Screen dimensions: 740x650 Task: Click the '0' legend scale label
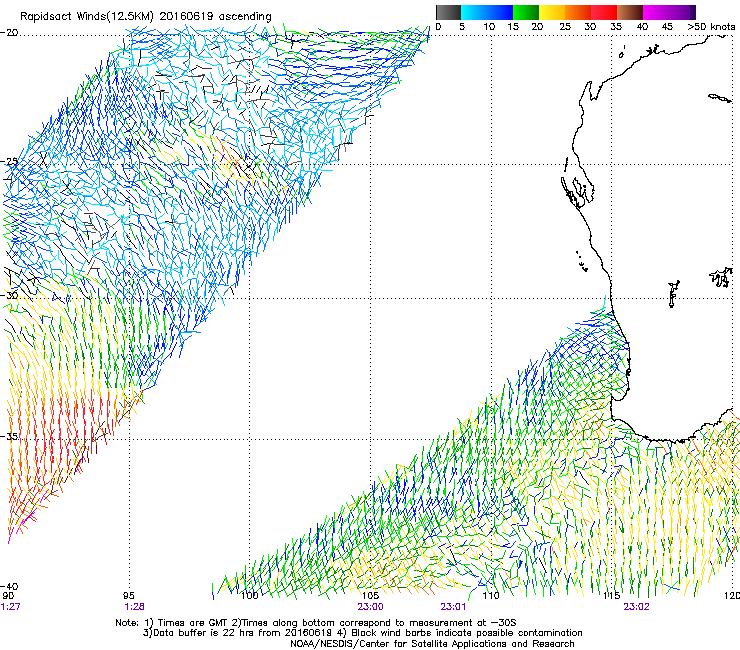(438, 27)
